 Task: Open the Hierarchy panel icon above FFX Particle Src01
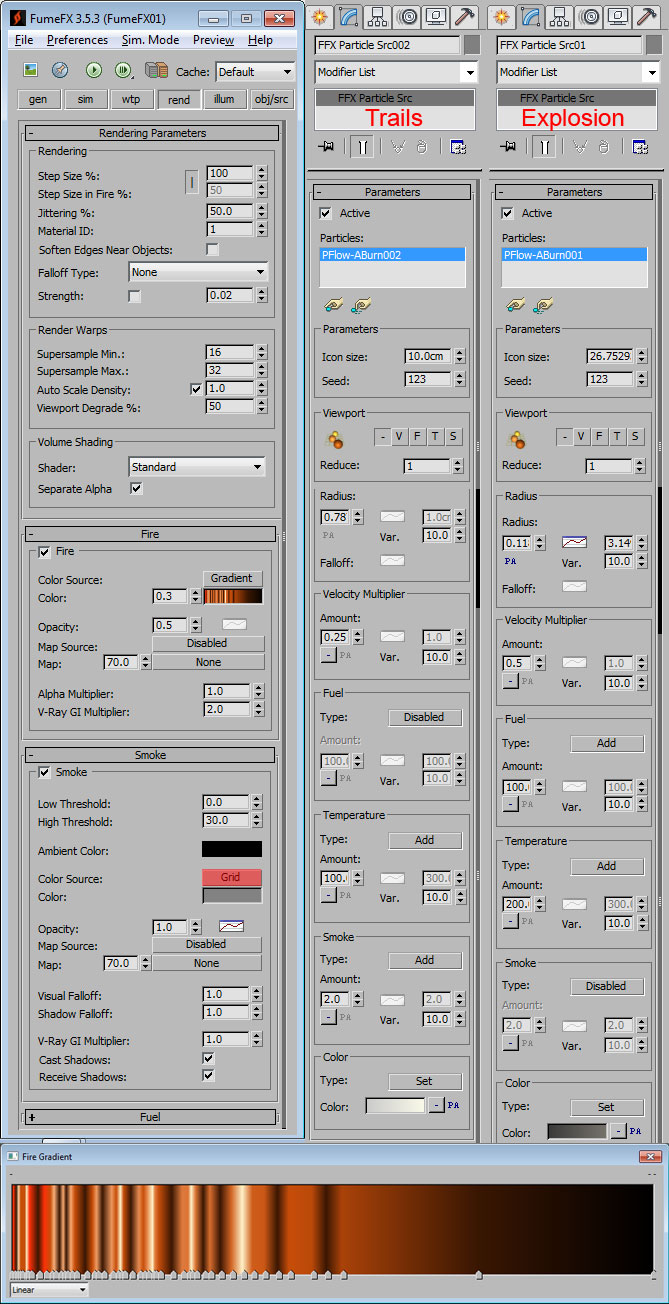click(559, 15)
